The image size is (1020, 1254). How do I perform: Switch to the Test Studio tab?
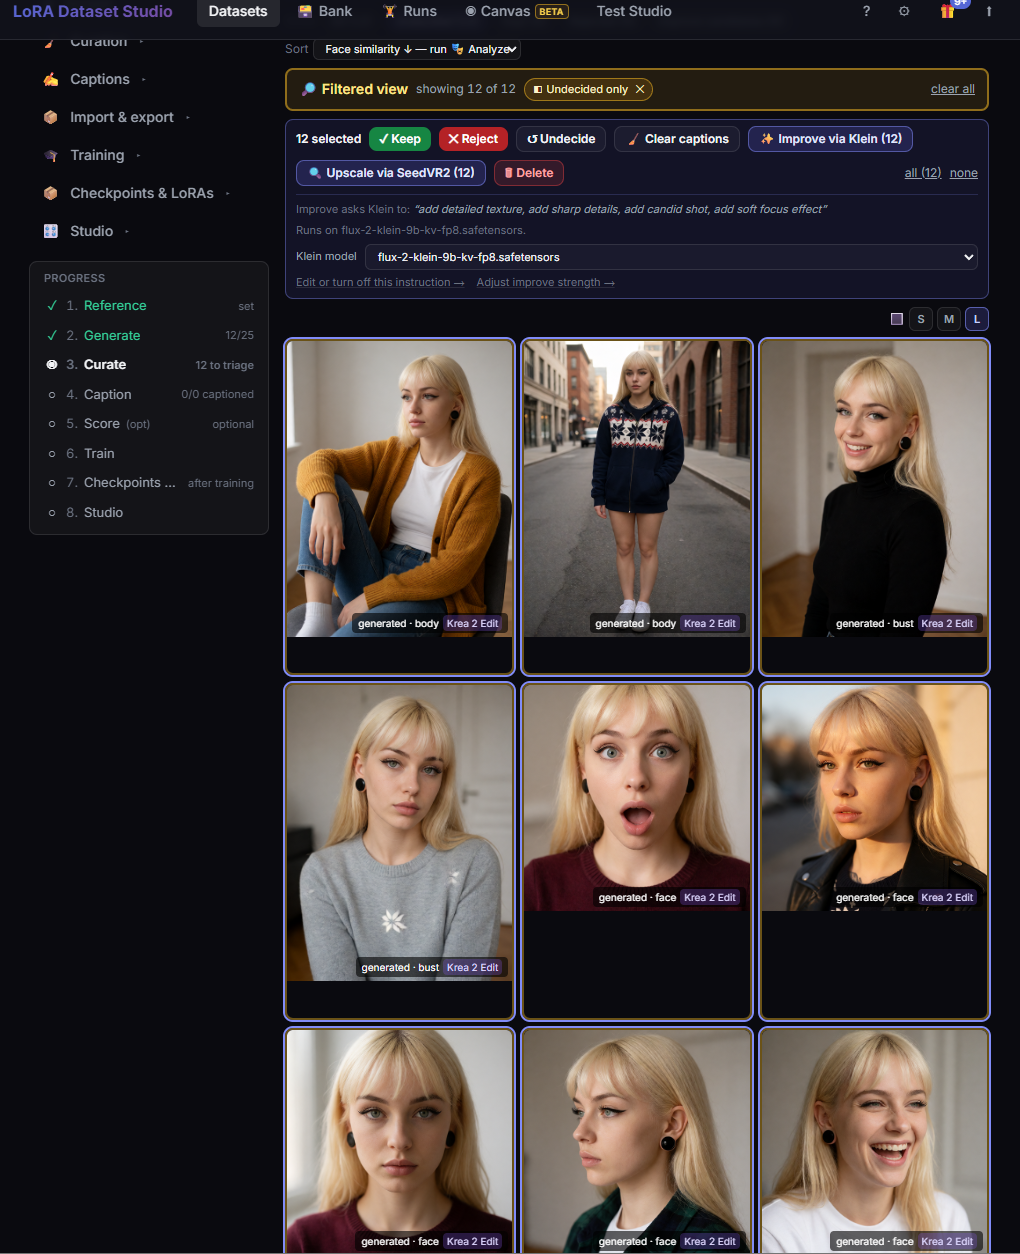coord(634,11)
